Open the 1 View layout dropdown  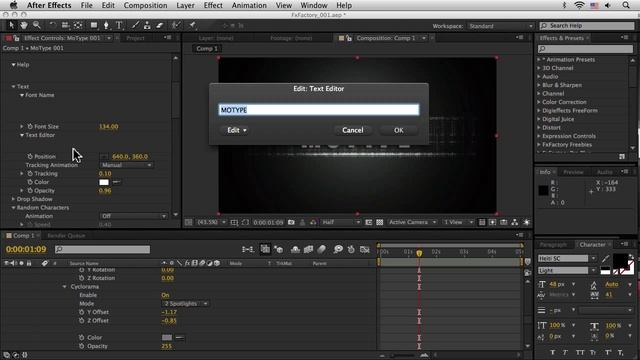pyautogui.click(x=458, y=222)
